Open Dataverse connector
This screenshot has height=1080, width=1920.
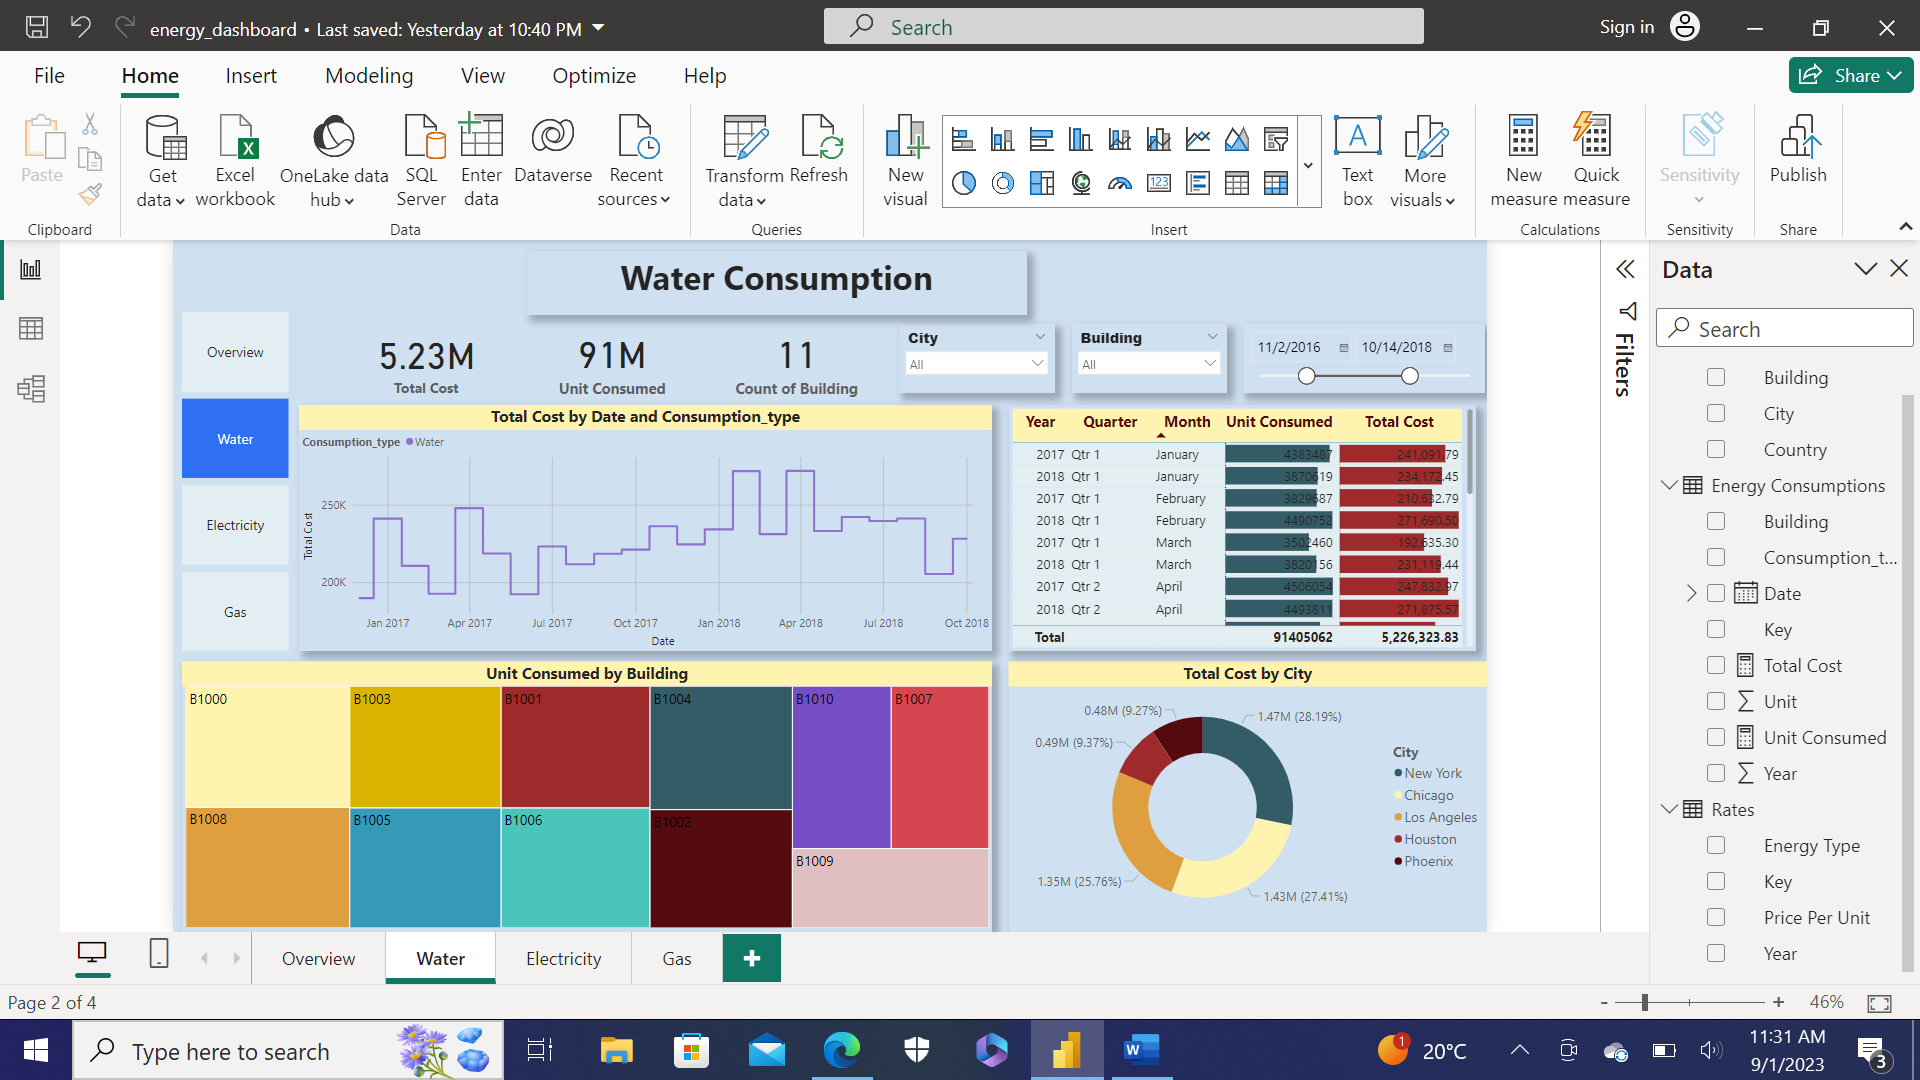[553, 150]
